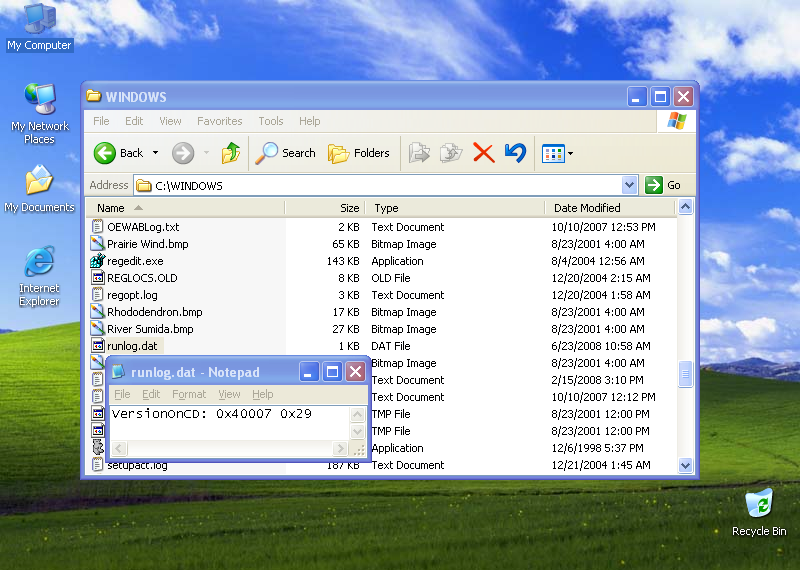This screenshot has height=570, width=800.
Task: Sort files by Size column header
Action: [325, 208]
